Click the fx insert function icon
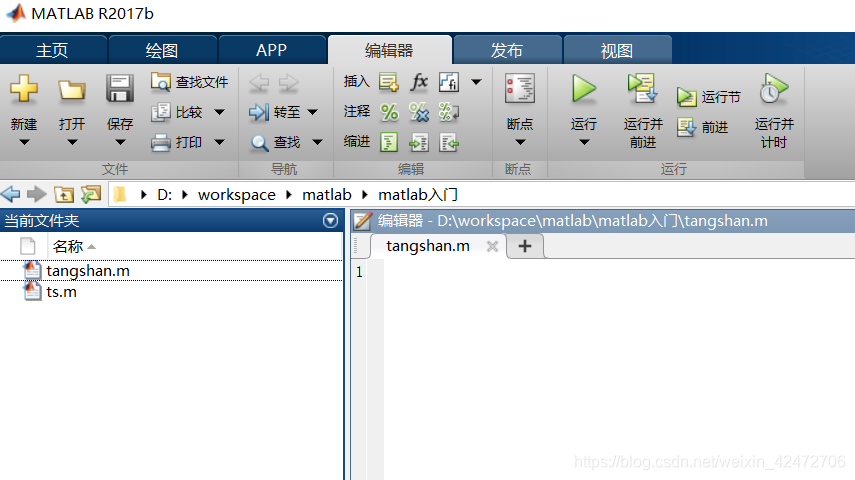 tap(419, 82)
